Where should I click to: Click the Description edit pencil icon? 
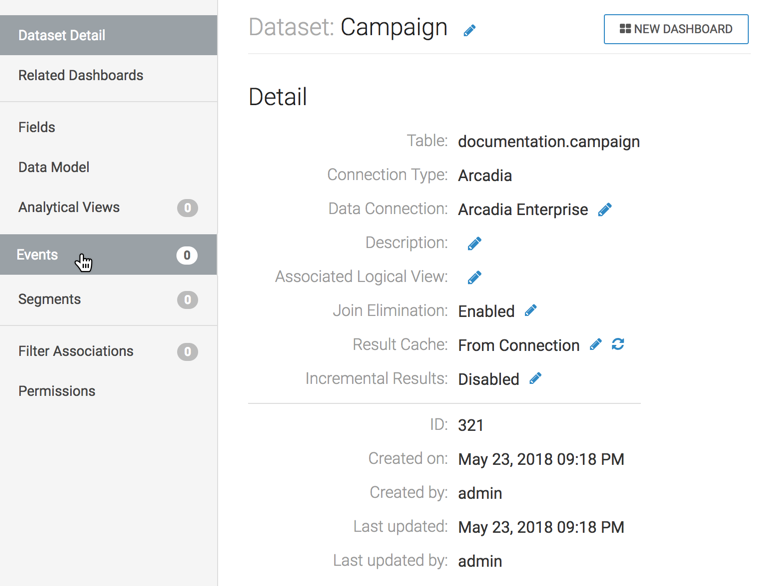coord(475,244)
